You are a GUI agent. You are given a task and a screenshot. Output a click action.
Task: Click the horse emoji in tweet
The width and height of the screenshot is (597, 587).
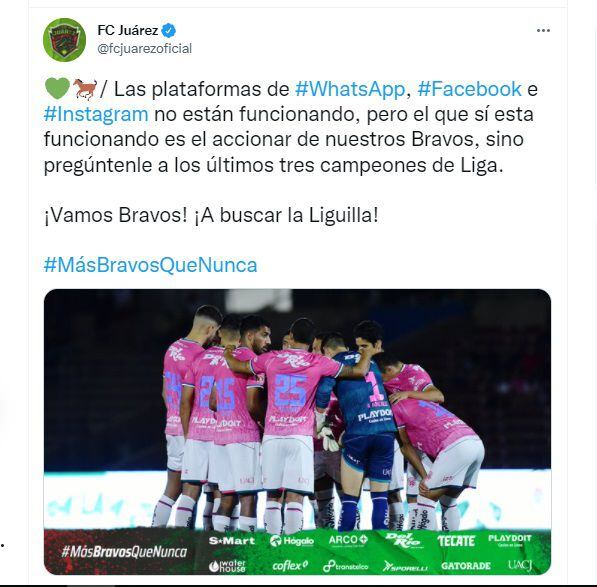[85, 89]
